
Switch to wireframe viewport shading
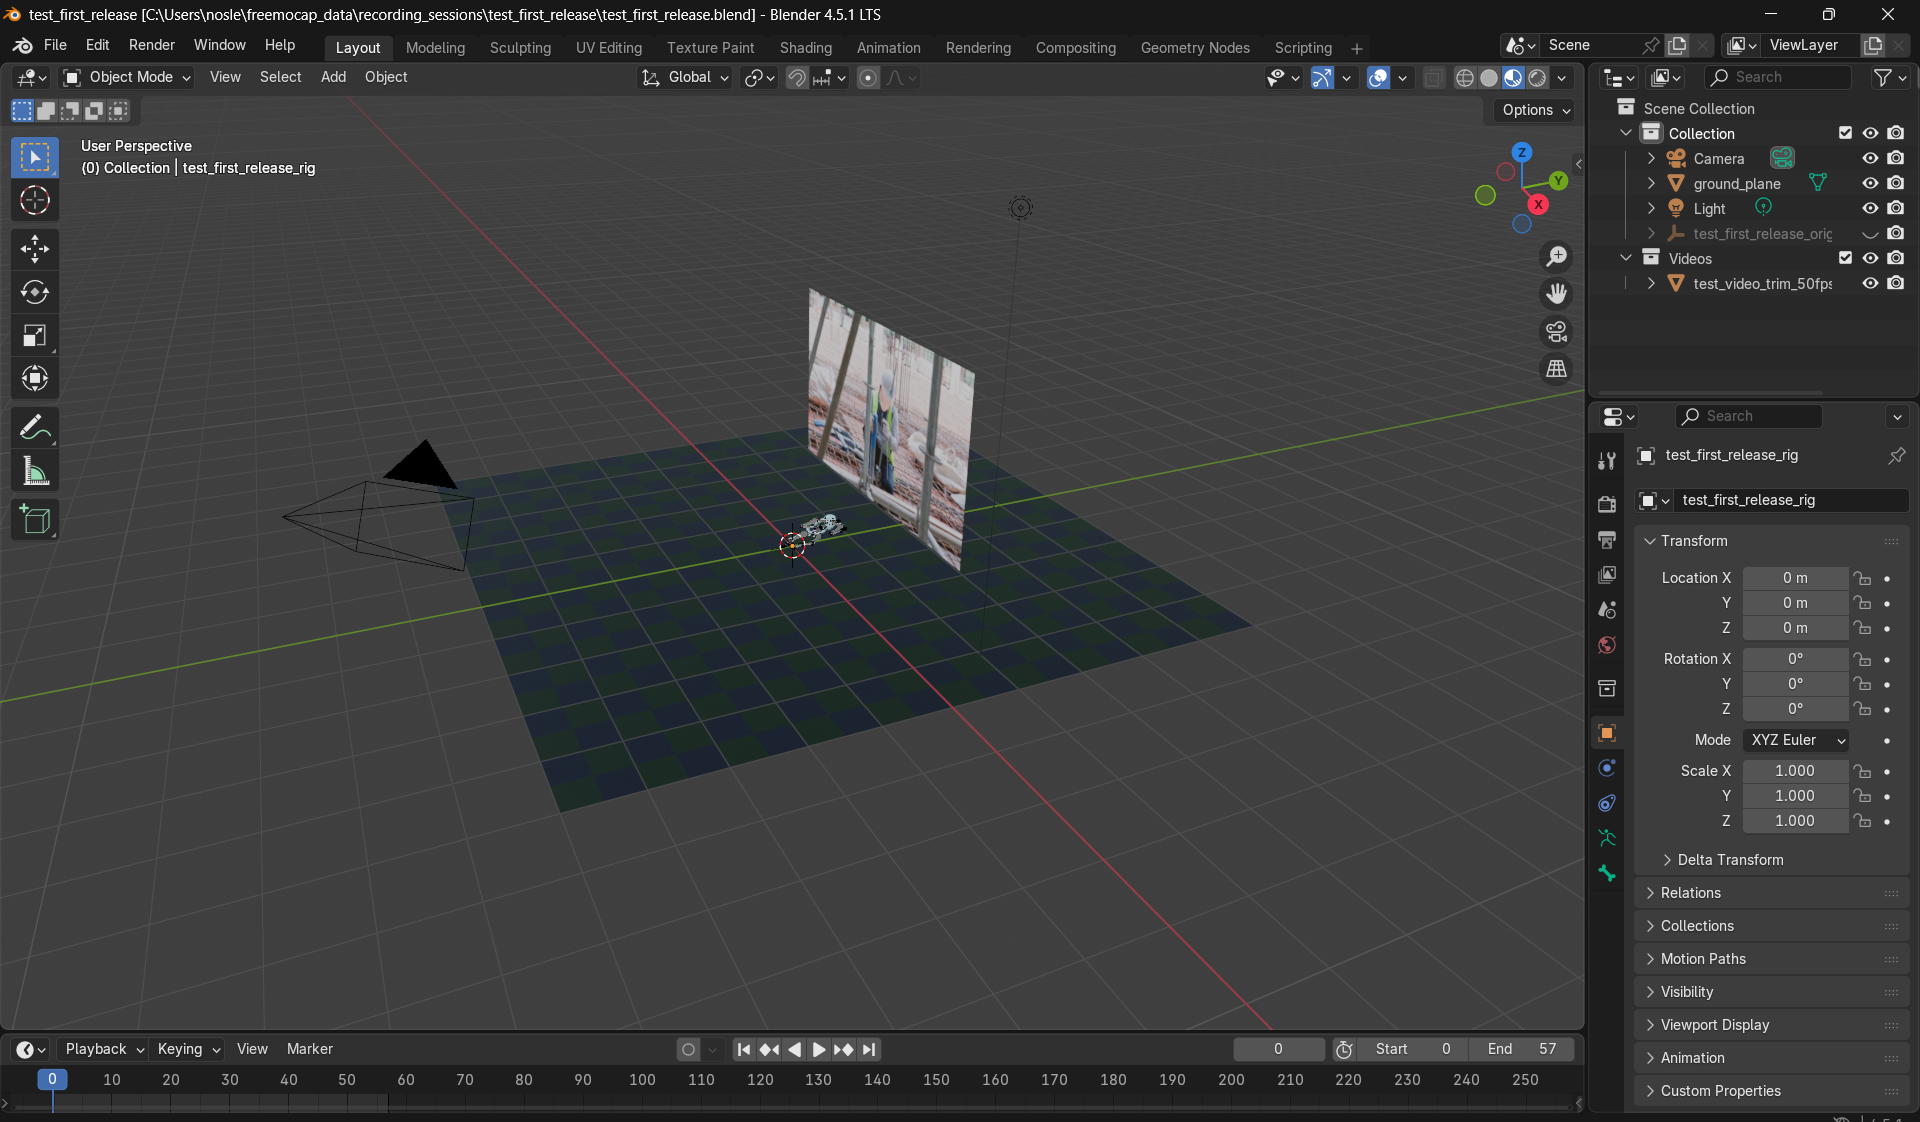[x=1465, y=78]
